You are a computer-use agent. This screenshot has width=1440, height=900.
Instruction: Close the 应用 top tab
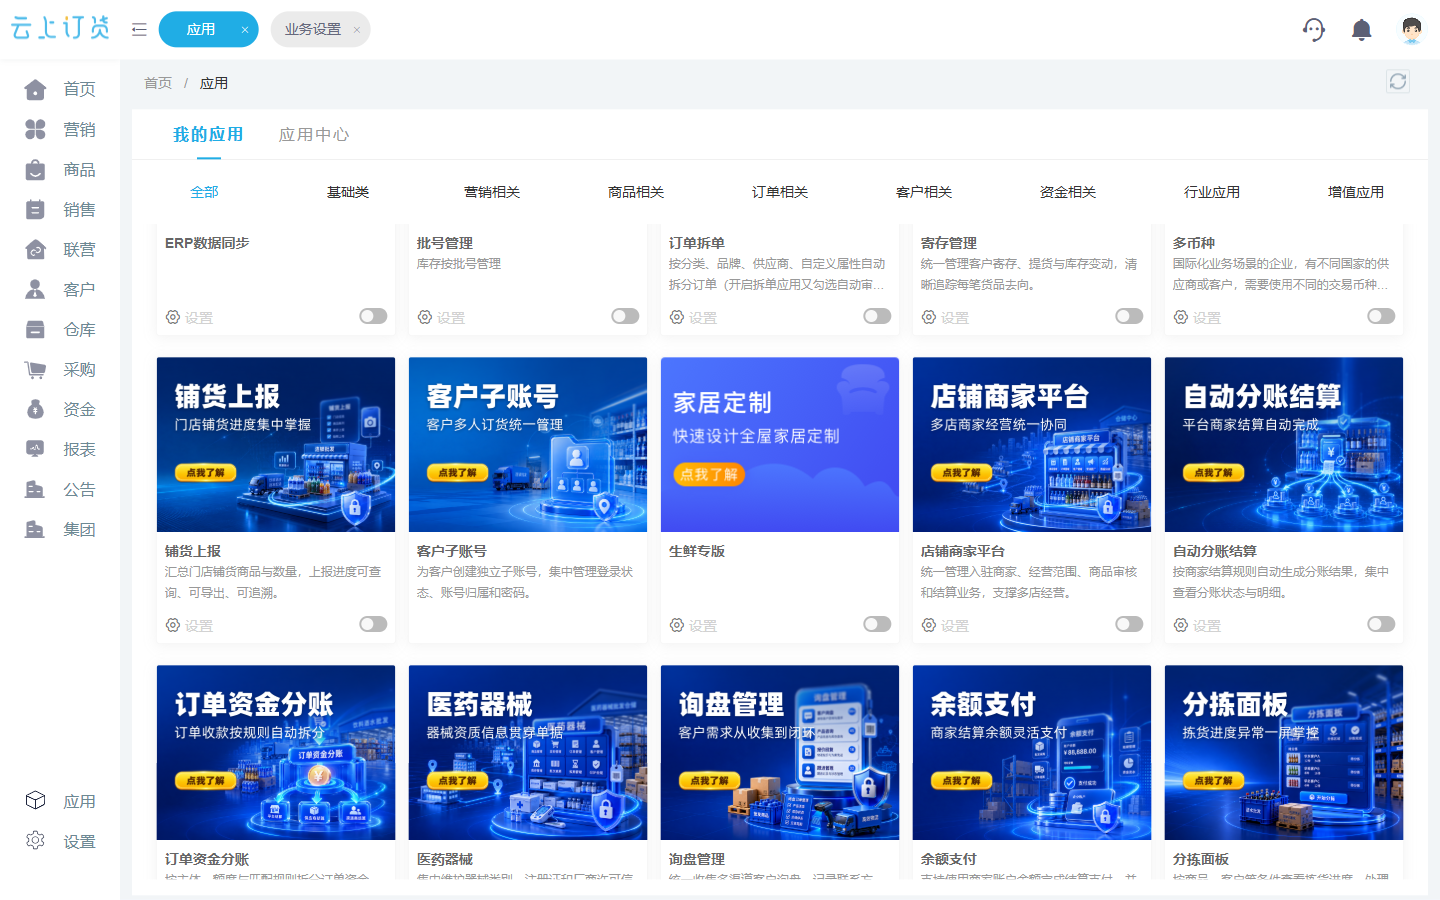point(245,30)
